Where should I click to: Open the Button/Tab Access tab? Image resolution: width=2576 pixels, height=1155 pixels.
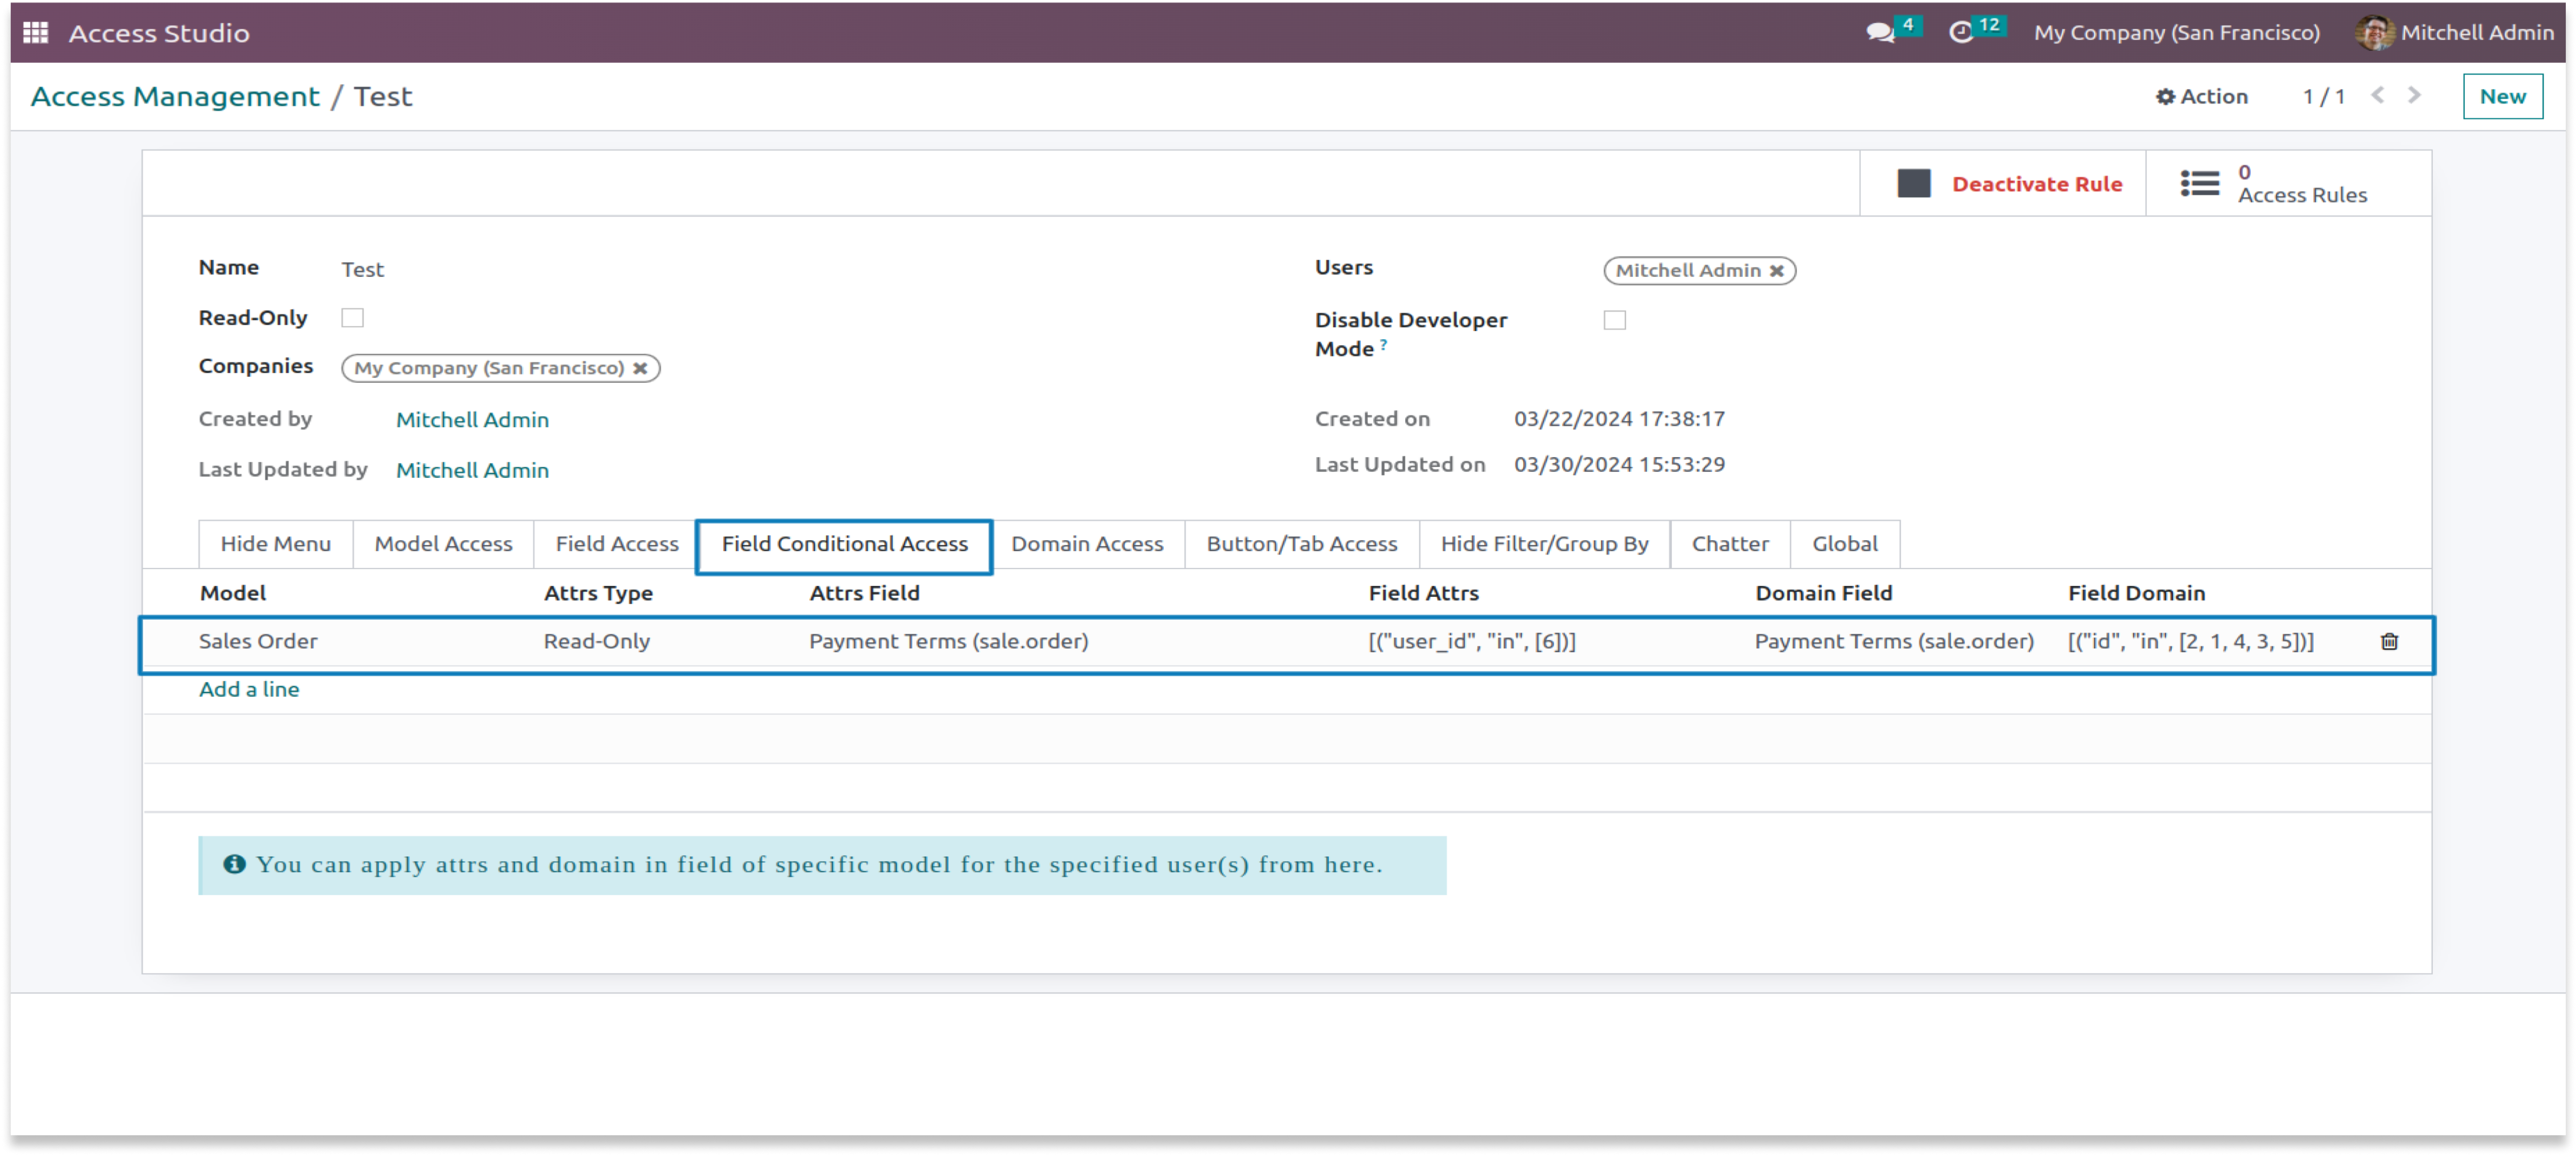click(x=1302, y=544)
